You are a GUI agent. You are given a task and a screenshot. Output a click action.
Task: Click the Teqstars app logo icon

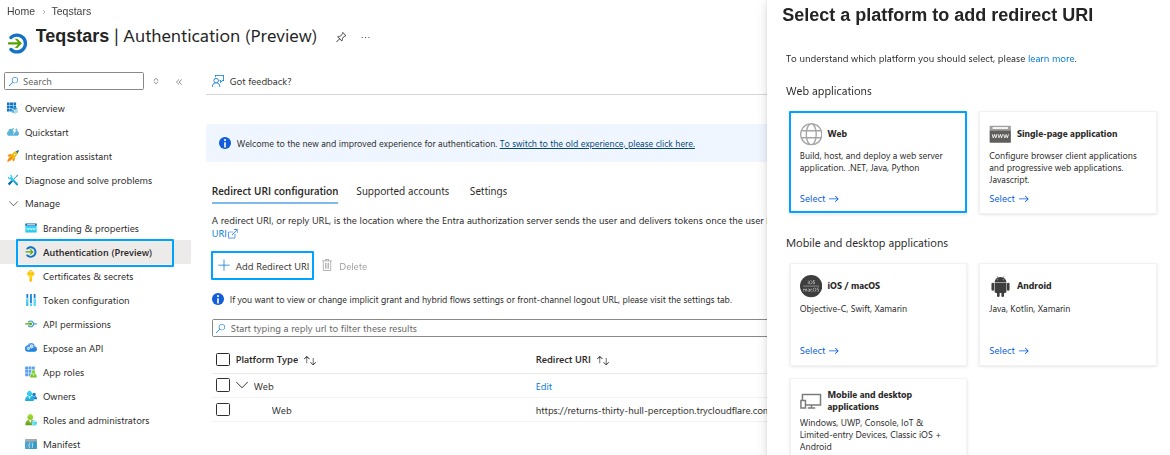17,43
